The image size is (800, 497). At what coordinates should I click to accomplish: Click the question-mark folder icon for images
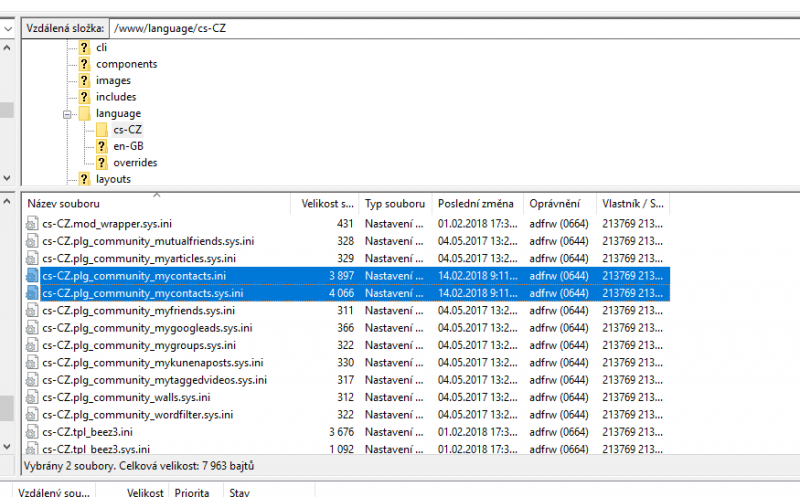(84, 81)
